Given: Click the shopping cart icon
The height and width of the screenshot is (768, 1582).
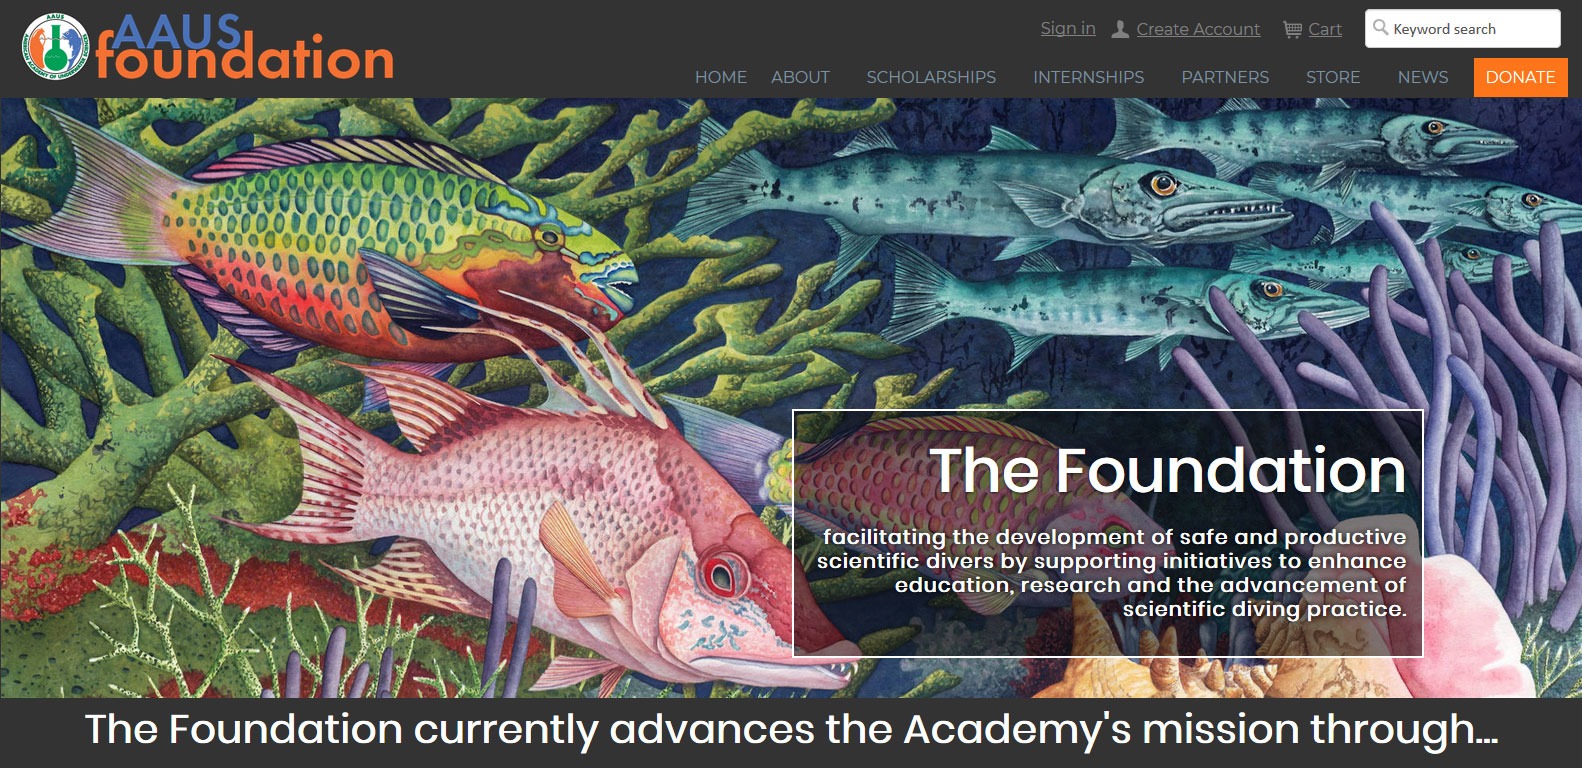Looking at the screenshot, I should (1293, 29).
